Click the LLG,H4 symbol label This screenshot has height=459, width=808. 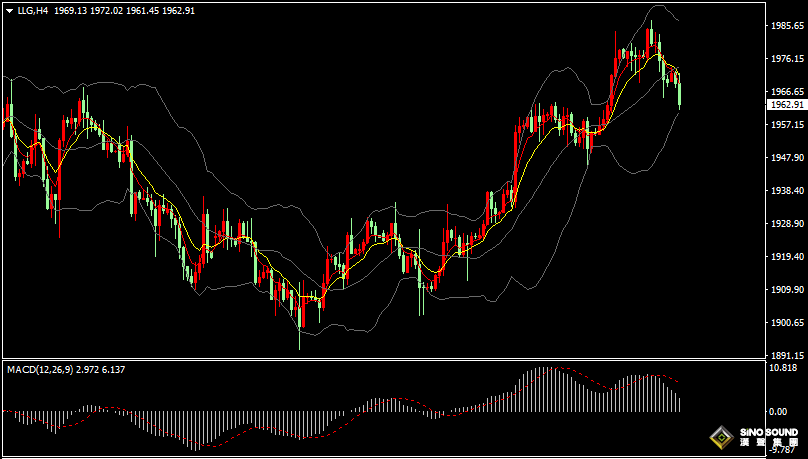tap(32, 11)
